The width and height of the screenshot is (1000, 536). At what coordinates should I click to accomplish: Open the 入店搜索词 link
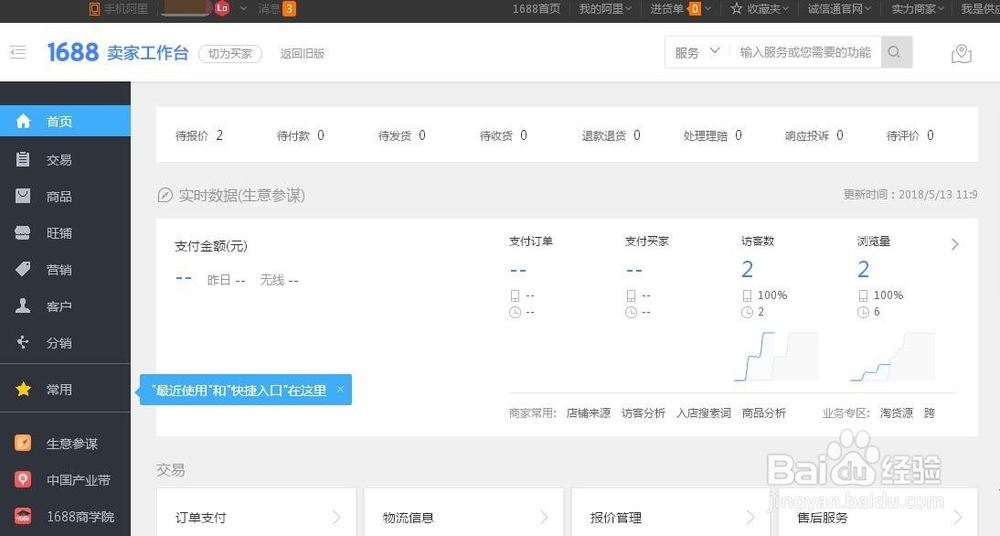(x=703, y=413)
